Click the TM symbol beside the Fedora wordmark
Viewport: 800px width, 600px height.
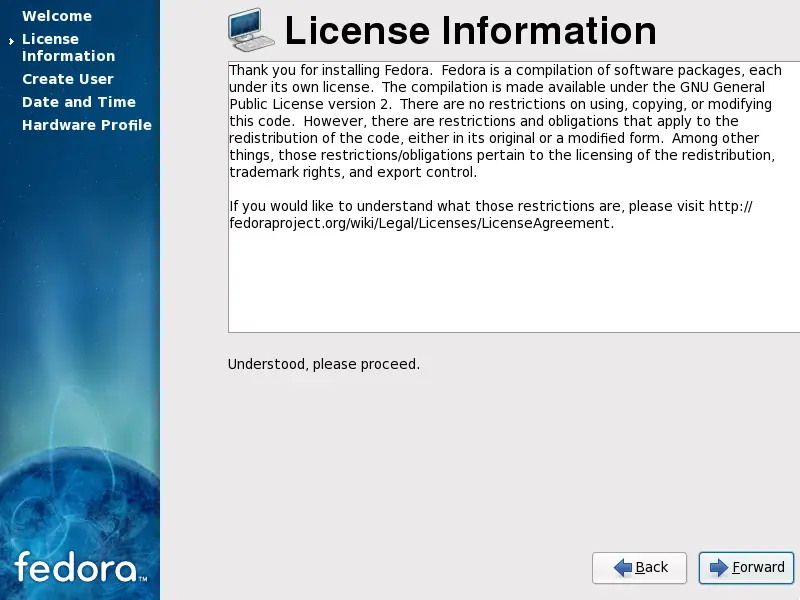tap(144, 578)
